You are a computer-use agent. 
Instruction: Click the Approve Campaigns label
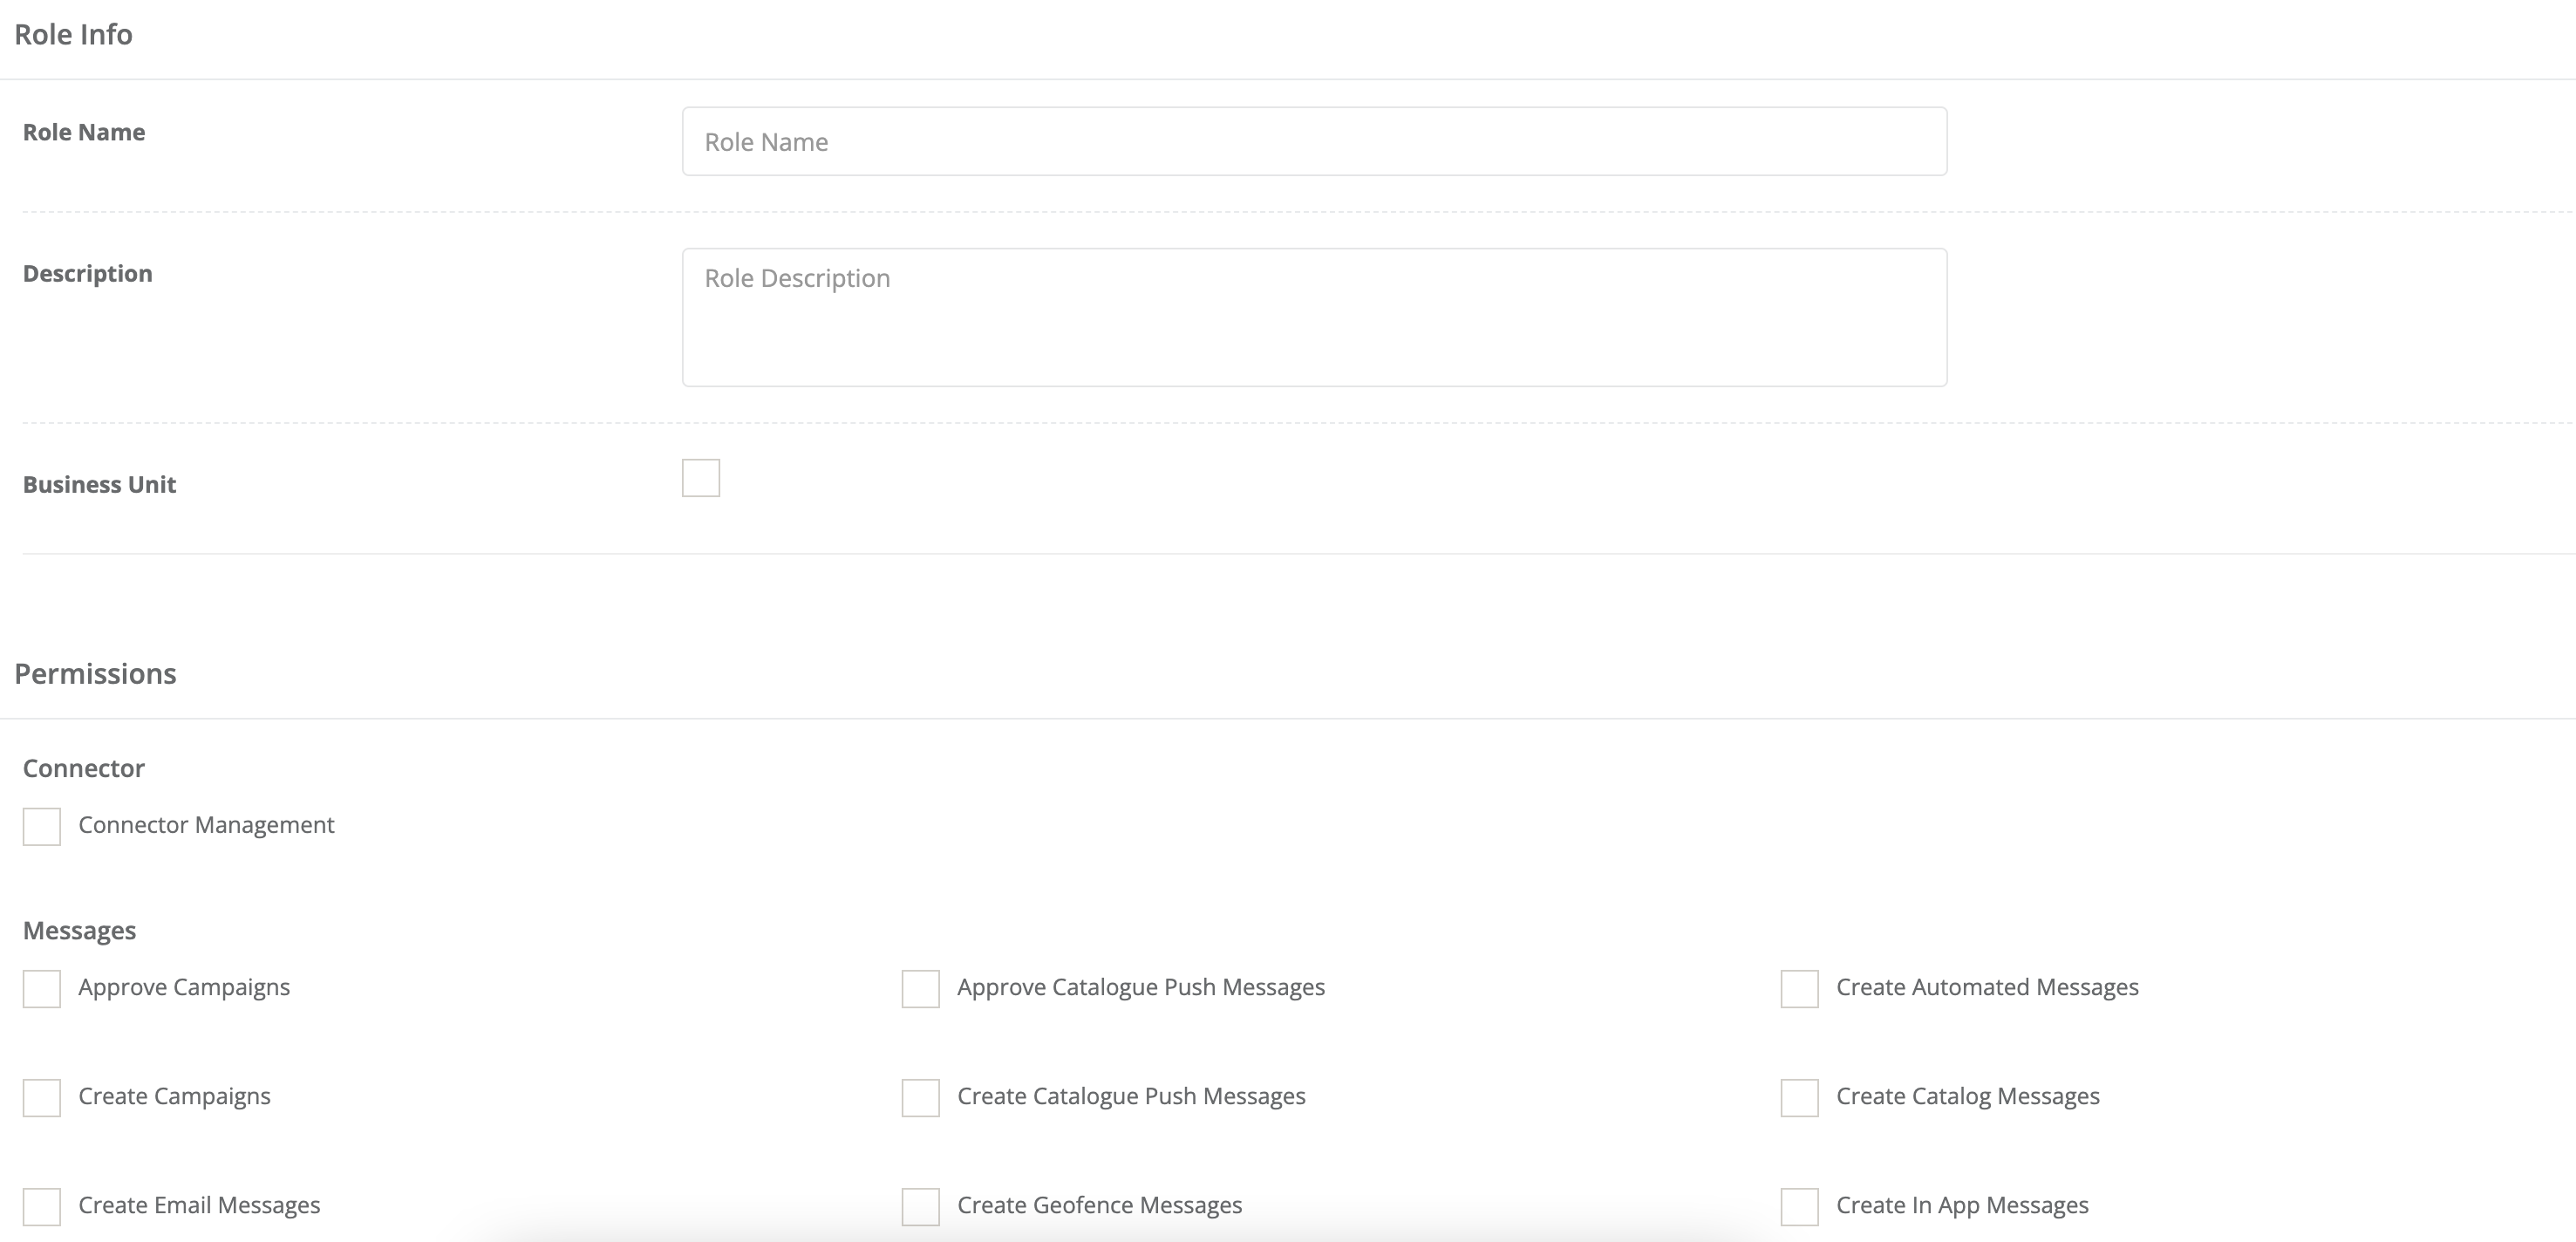click(184, 987)
